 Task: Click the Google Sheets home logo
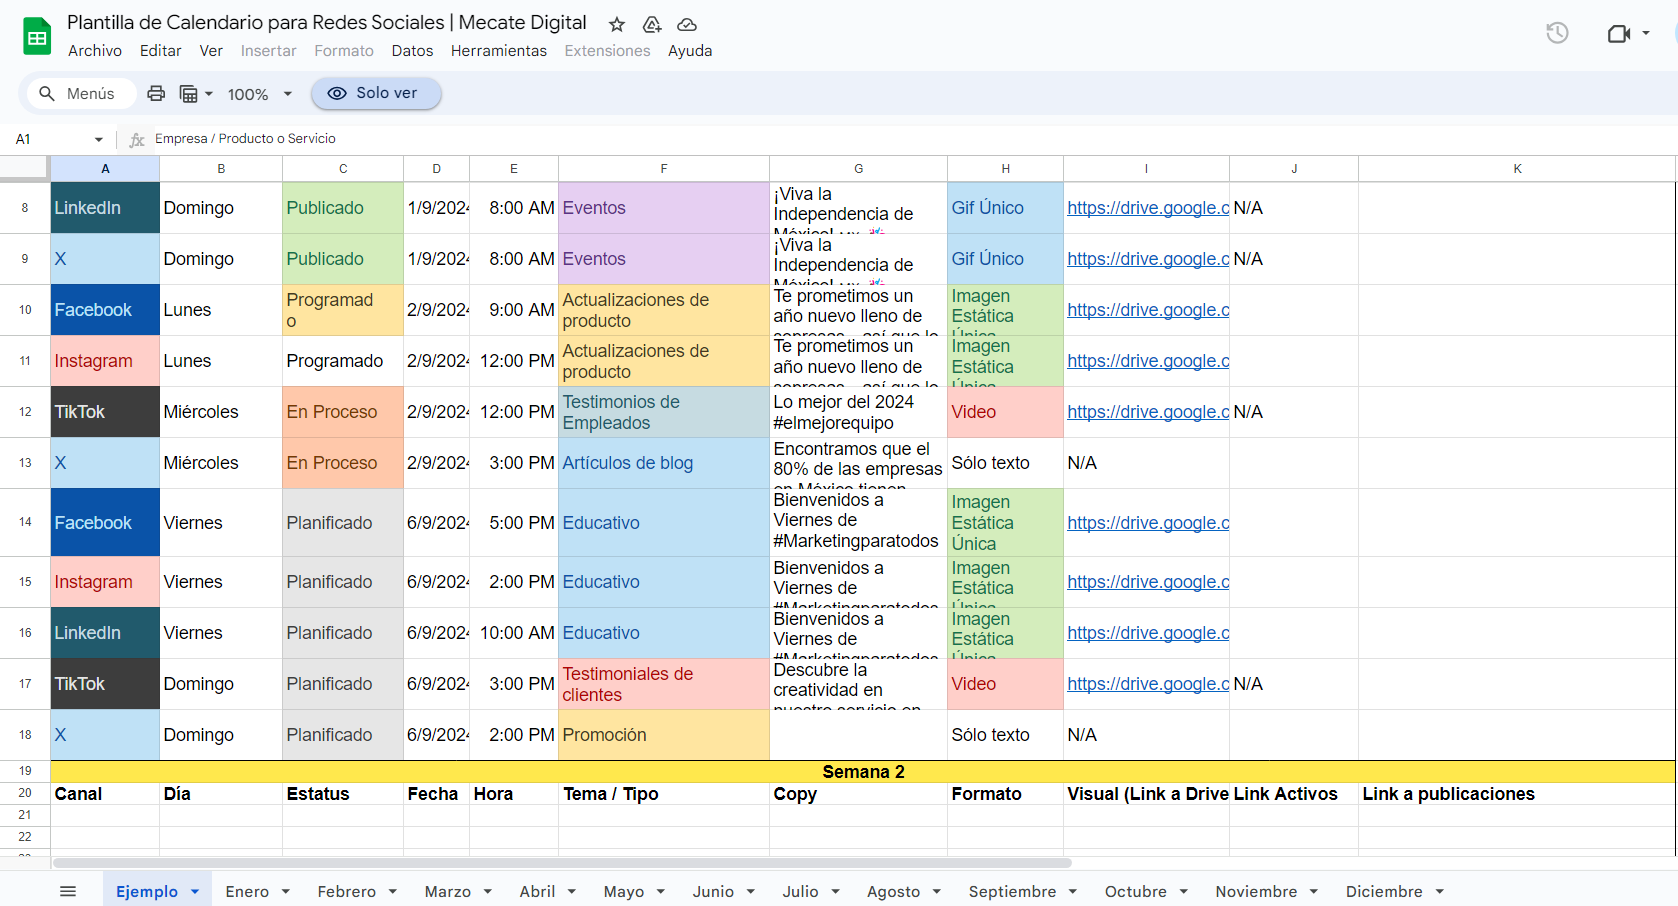tap(37, 37)
